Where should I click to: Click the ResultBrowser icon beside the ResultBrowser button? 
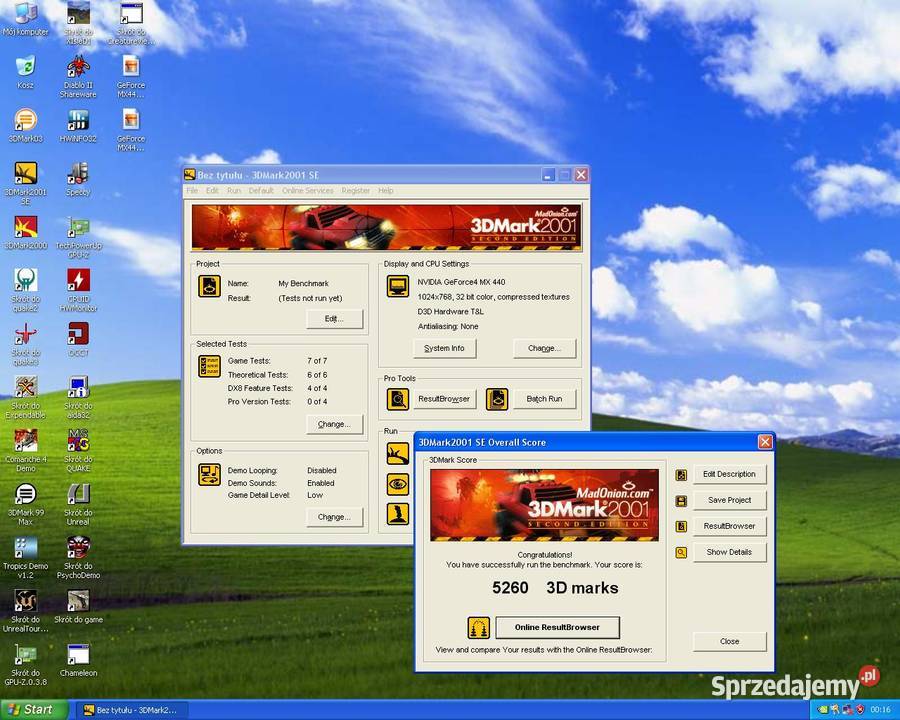(681, 526)
